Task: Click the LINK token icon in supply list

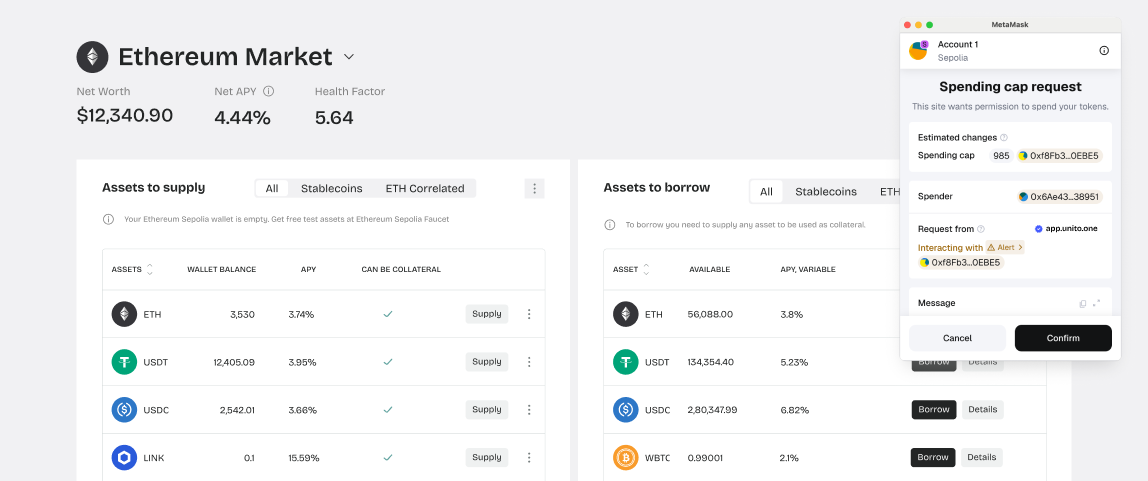Action: click(x=124, y=457)
